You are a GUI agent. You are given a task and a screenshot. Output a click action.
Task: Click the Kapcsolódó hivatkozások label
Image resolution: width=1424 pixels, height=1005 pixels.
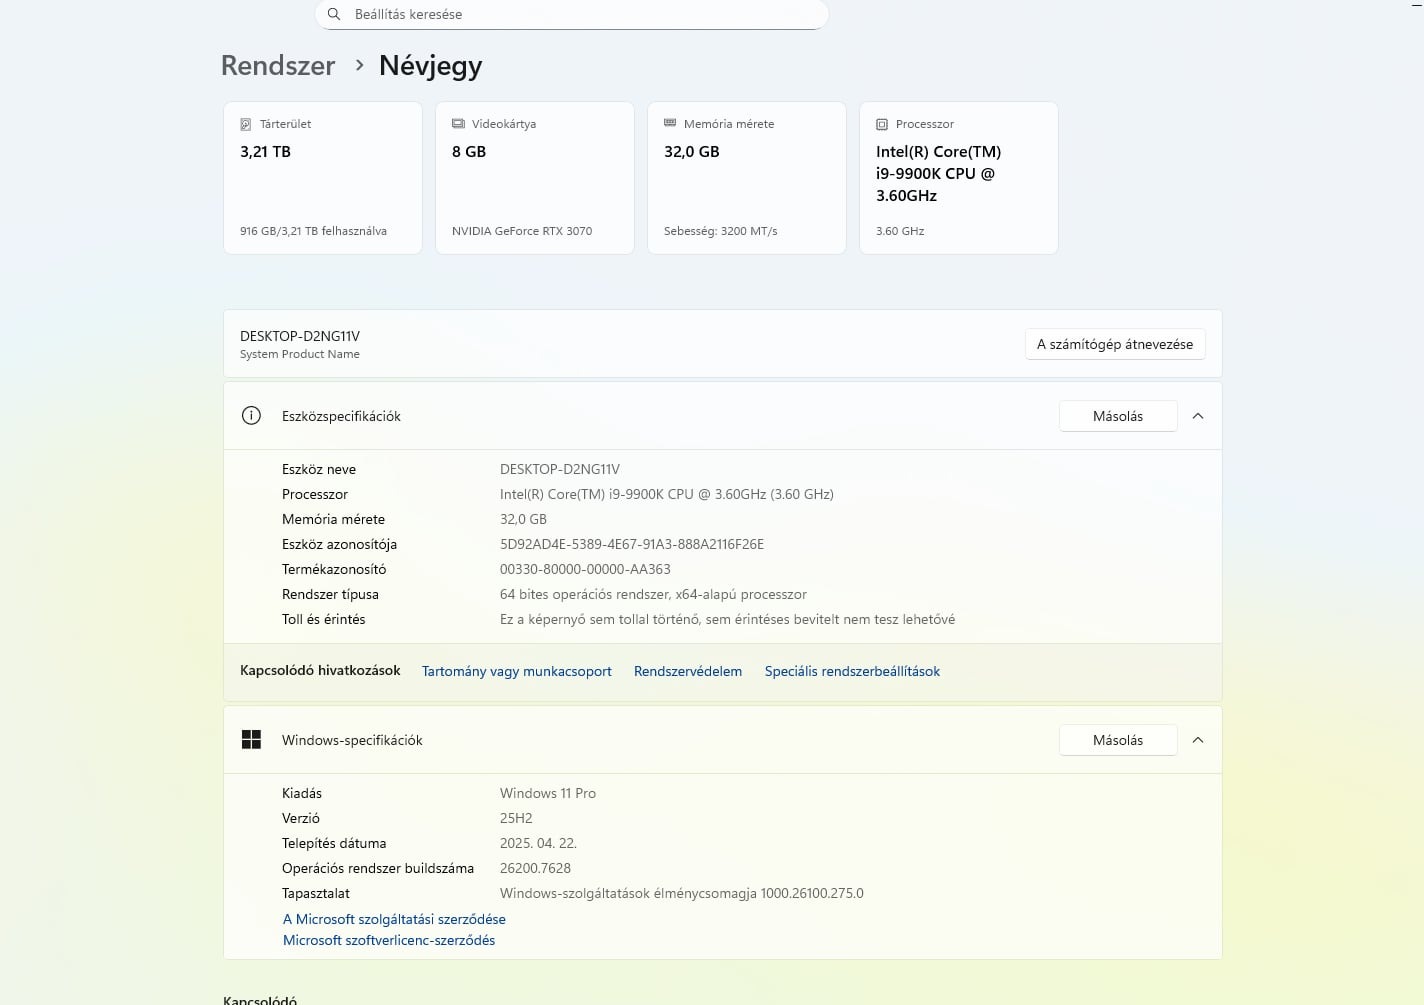pyautogui.click(x=320, y=671)
